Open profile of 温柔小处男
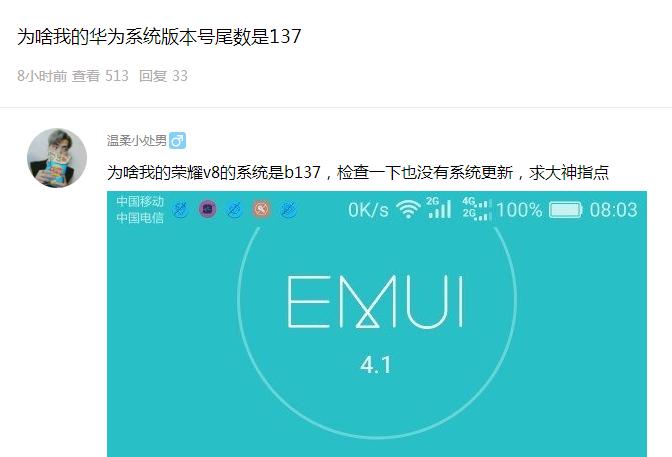Image resolution: width=672 pixels, height=457 pixels. (137, 141)
